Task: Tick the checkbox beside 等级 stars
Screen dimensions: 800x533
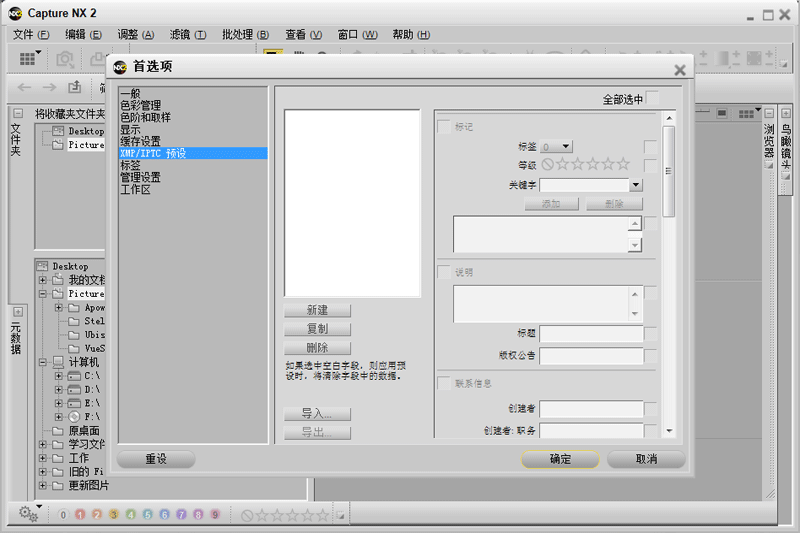Action: 651,165
